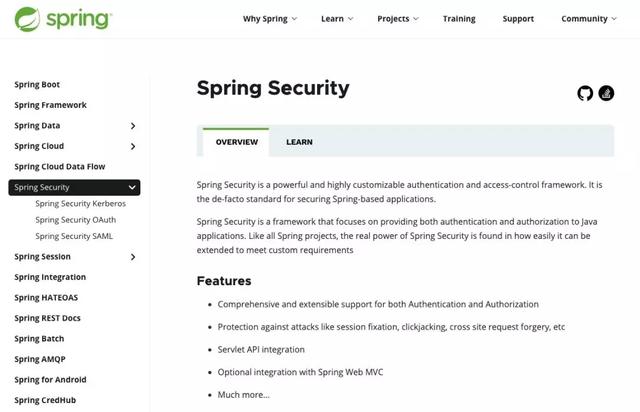Select Spring Boot in the sidebar
This screenshot has height=412, width=640.
click(x=37, y=85)
